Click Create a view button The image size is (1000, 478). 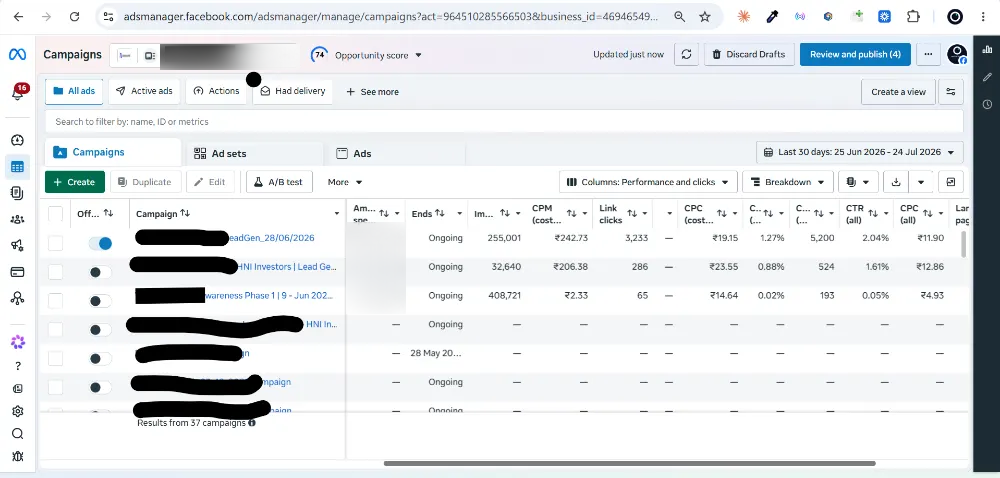[x=898, y=92]
